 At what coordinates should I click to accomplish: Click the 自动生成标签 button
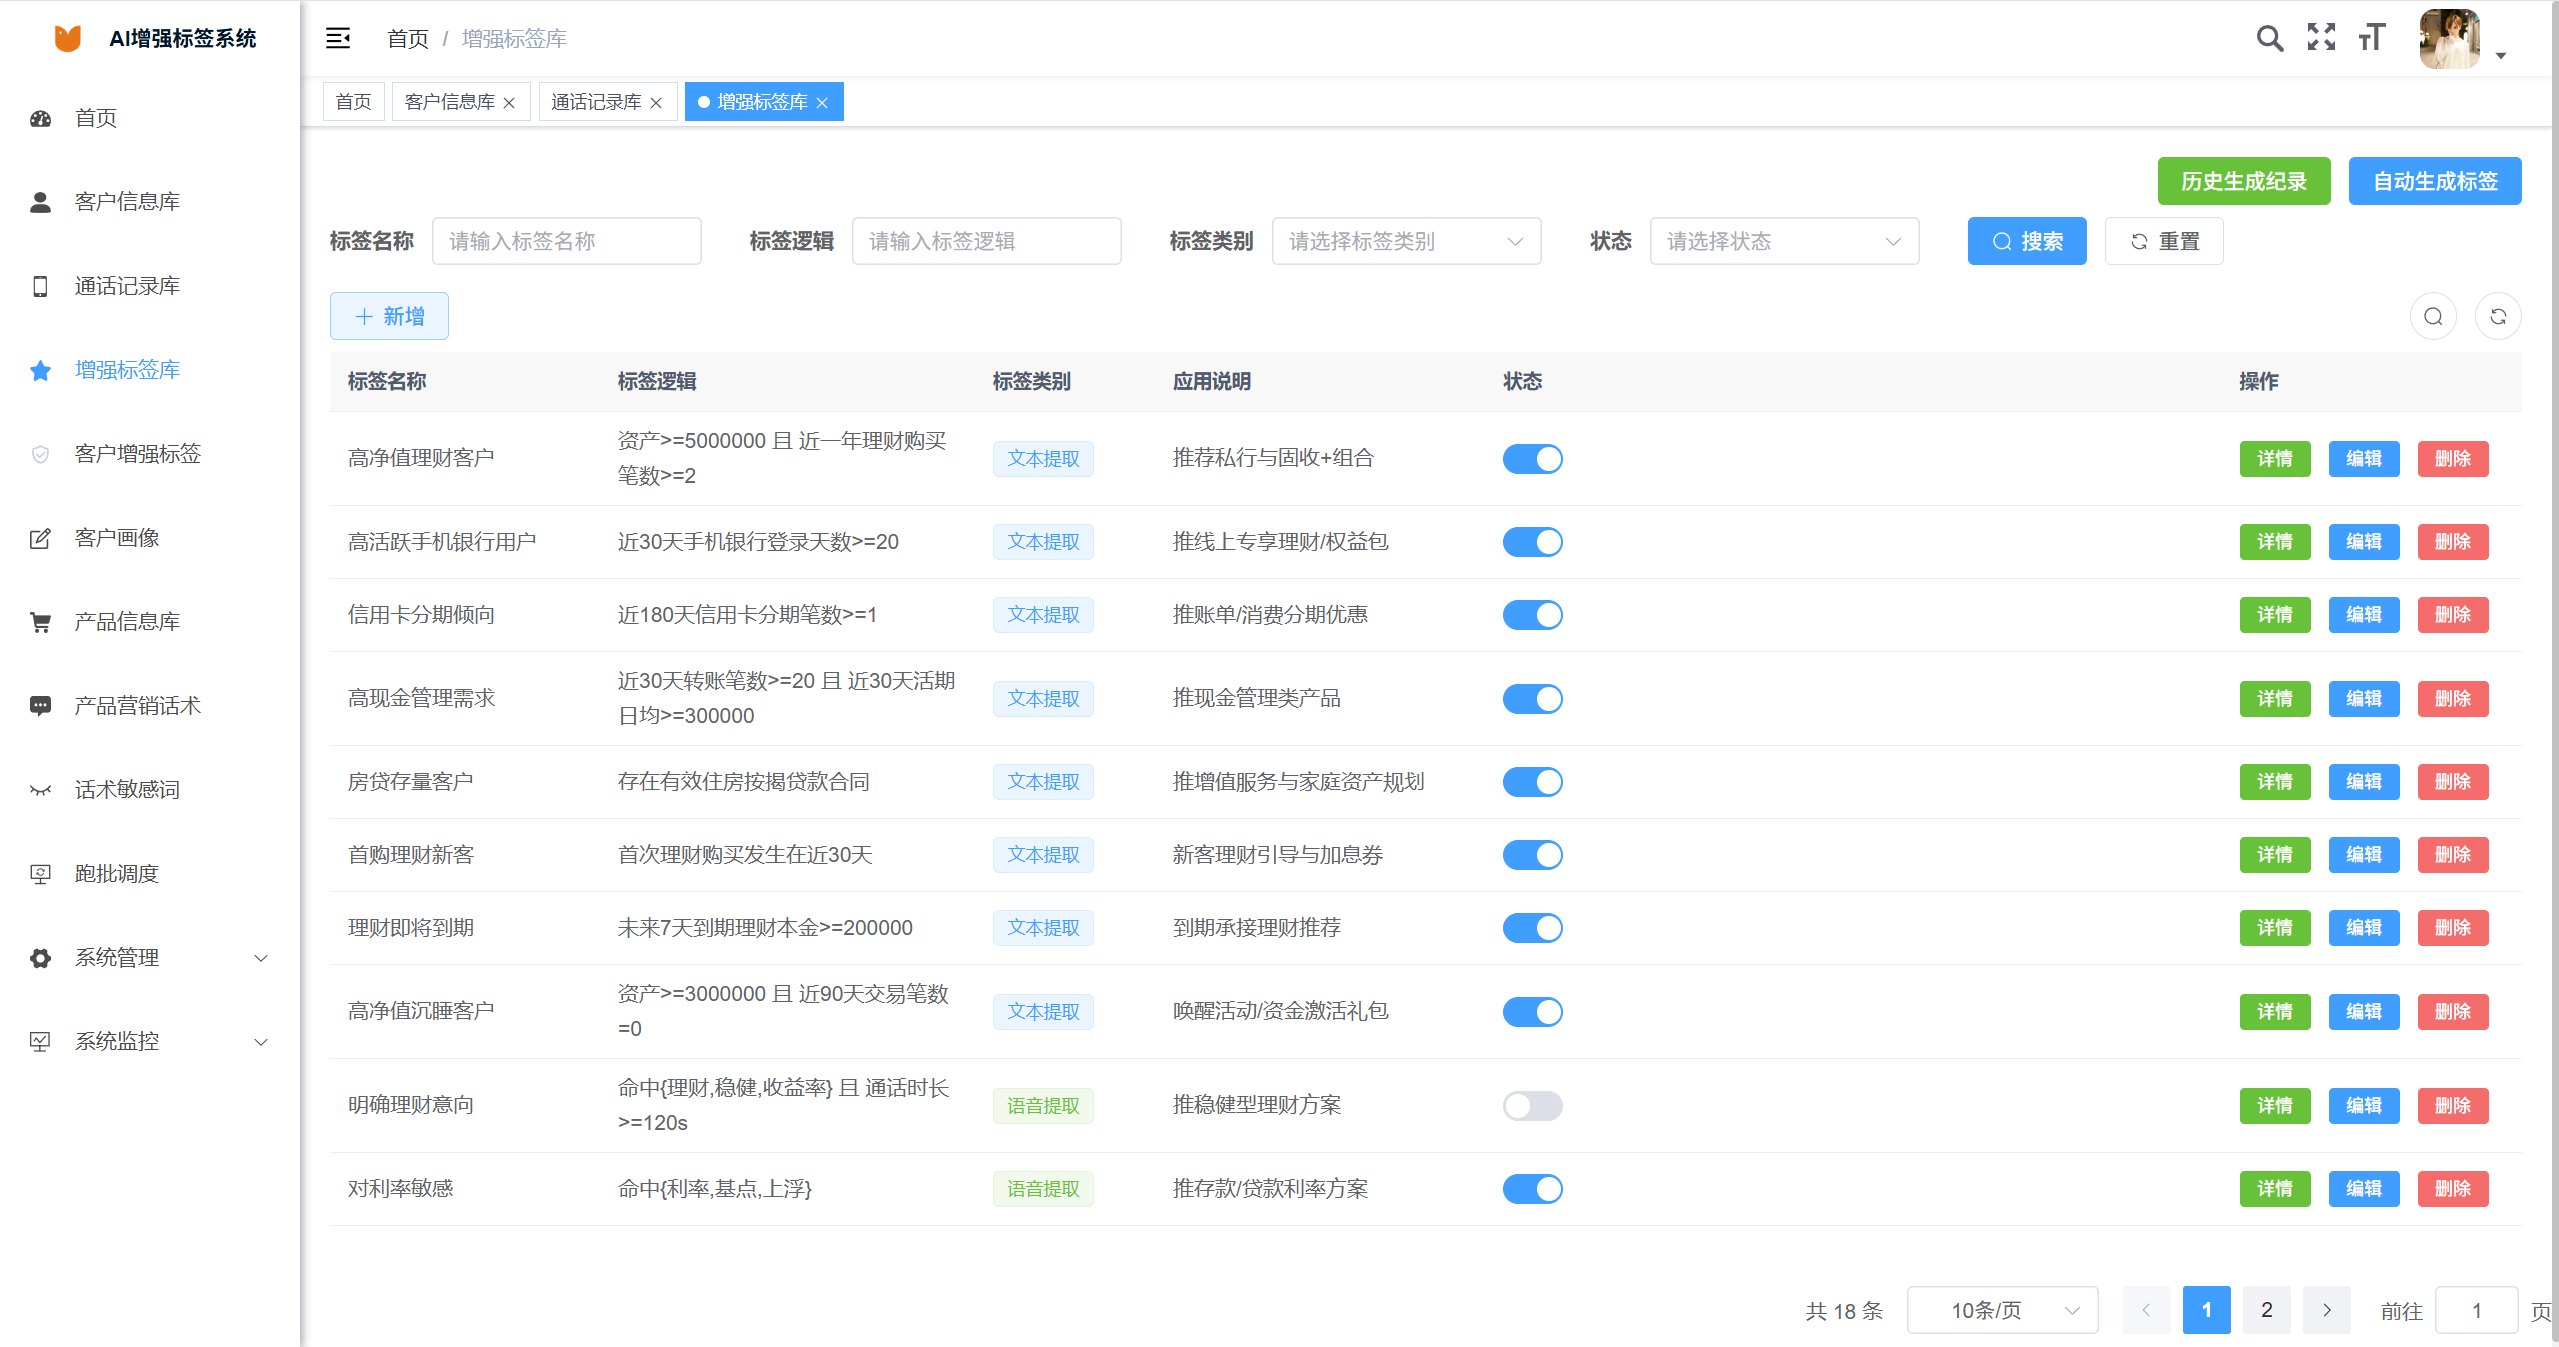pyautogui.click(x=2434, y=181)
